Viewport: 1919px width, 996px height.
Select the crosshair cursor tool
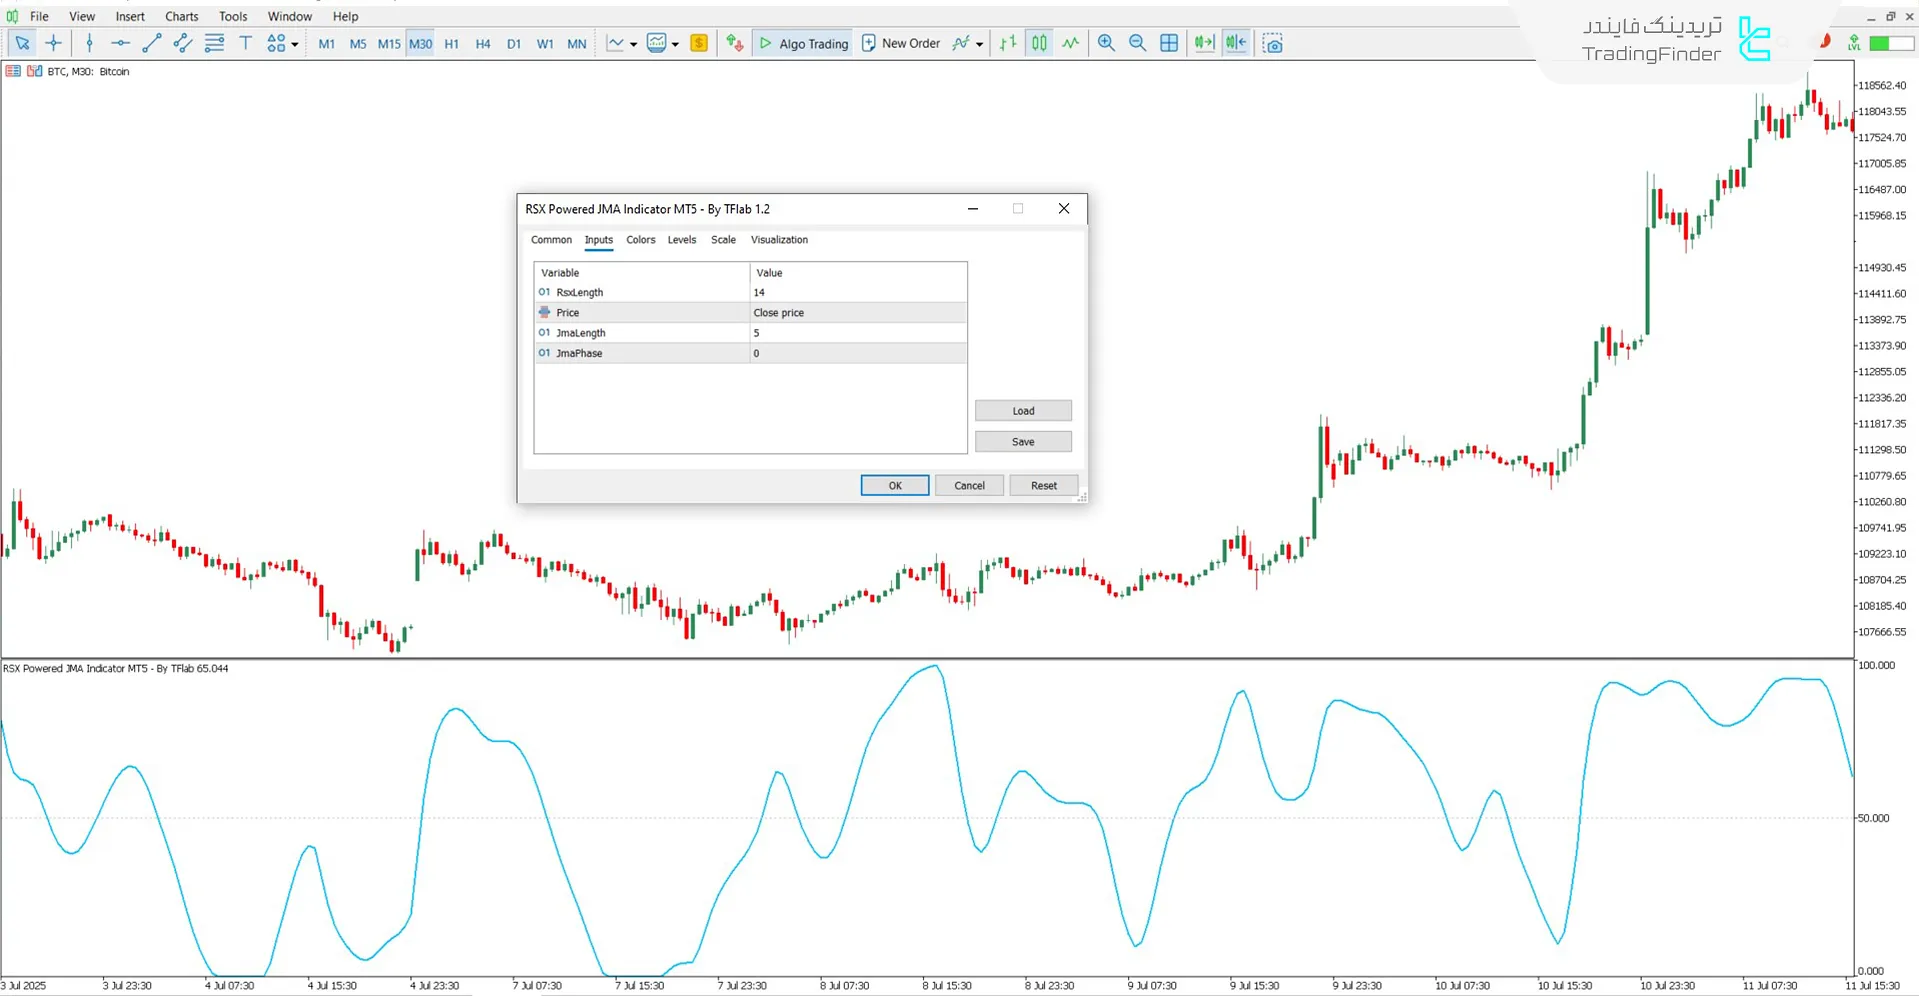coord(54,43)
